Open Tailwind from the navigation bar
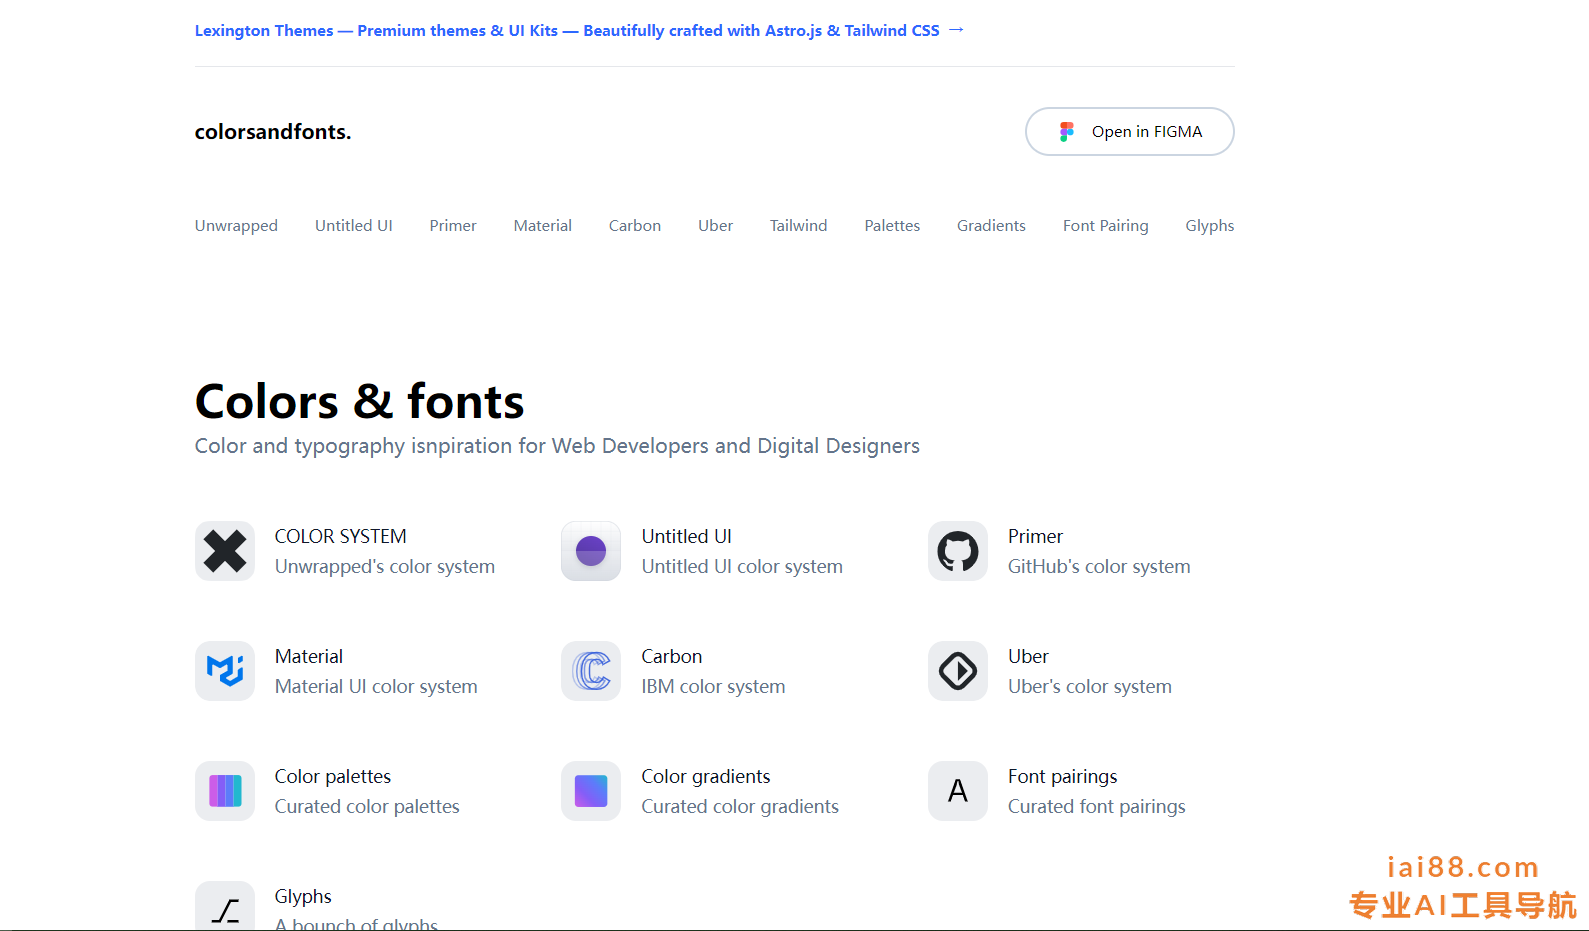This screenshot has height=931, width=1589. 799,226
